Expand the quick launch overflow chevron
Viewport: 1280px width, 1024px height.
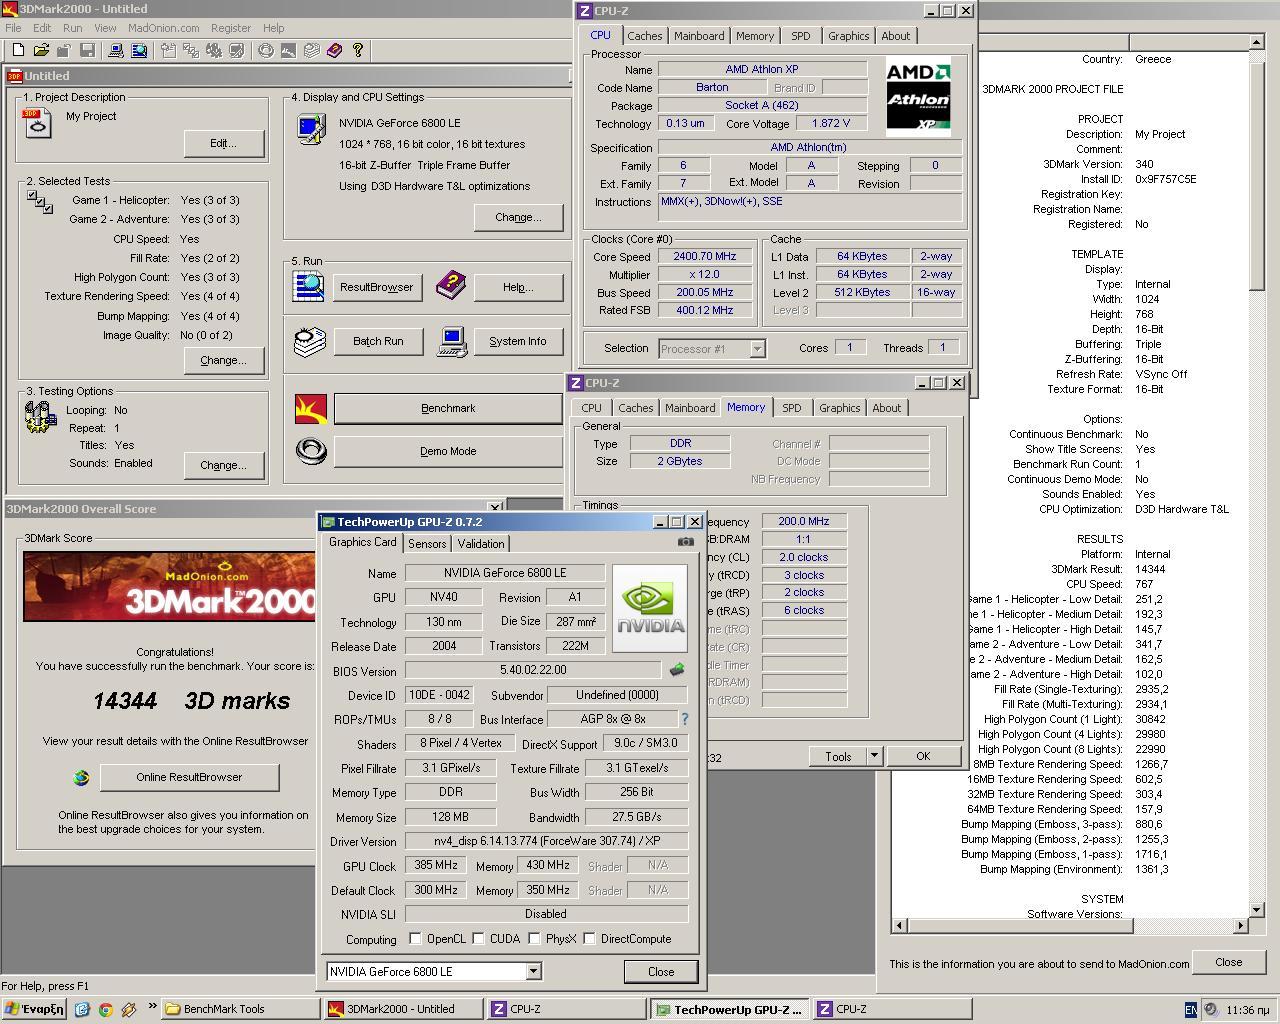(152, 1007)
